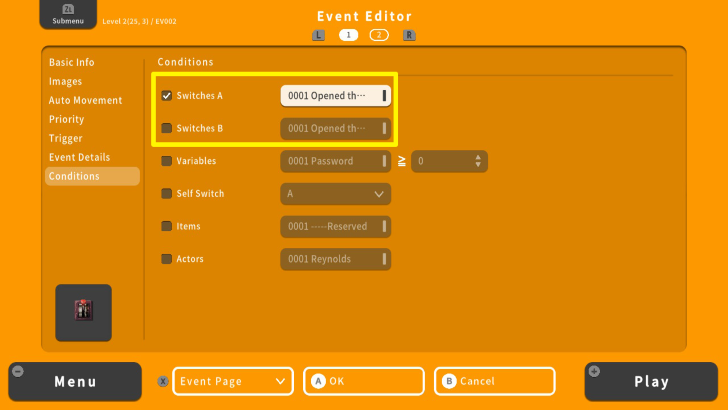The height and width of the screenshot is (410, 728).
Task: Select Trigger in the sidebar
Action: click(x=65, y=138)
